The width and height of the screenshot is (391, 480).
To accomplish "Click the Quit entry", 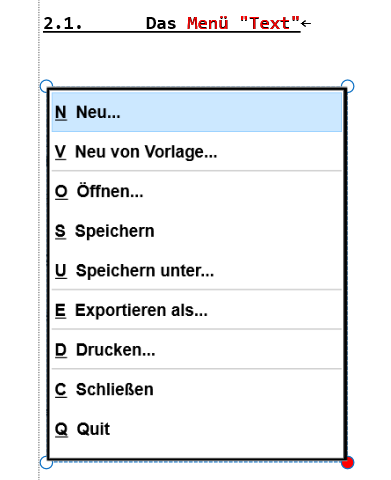I will [x=197, y=429].
